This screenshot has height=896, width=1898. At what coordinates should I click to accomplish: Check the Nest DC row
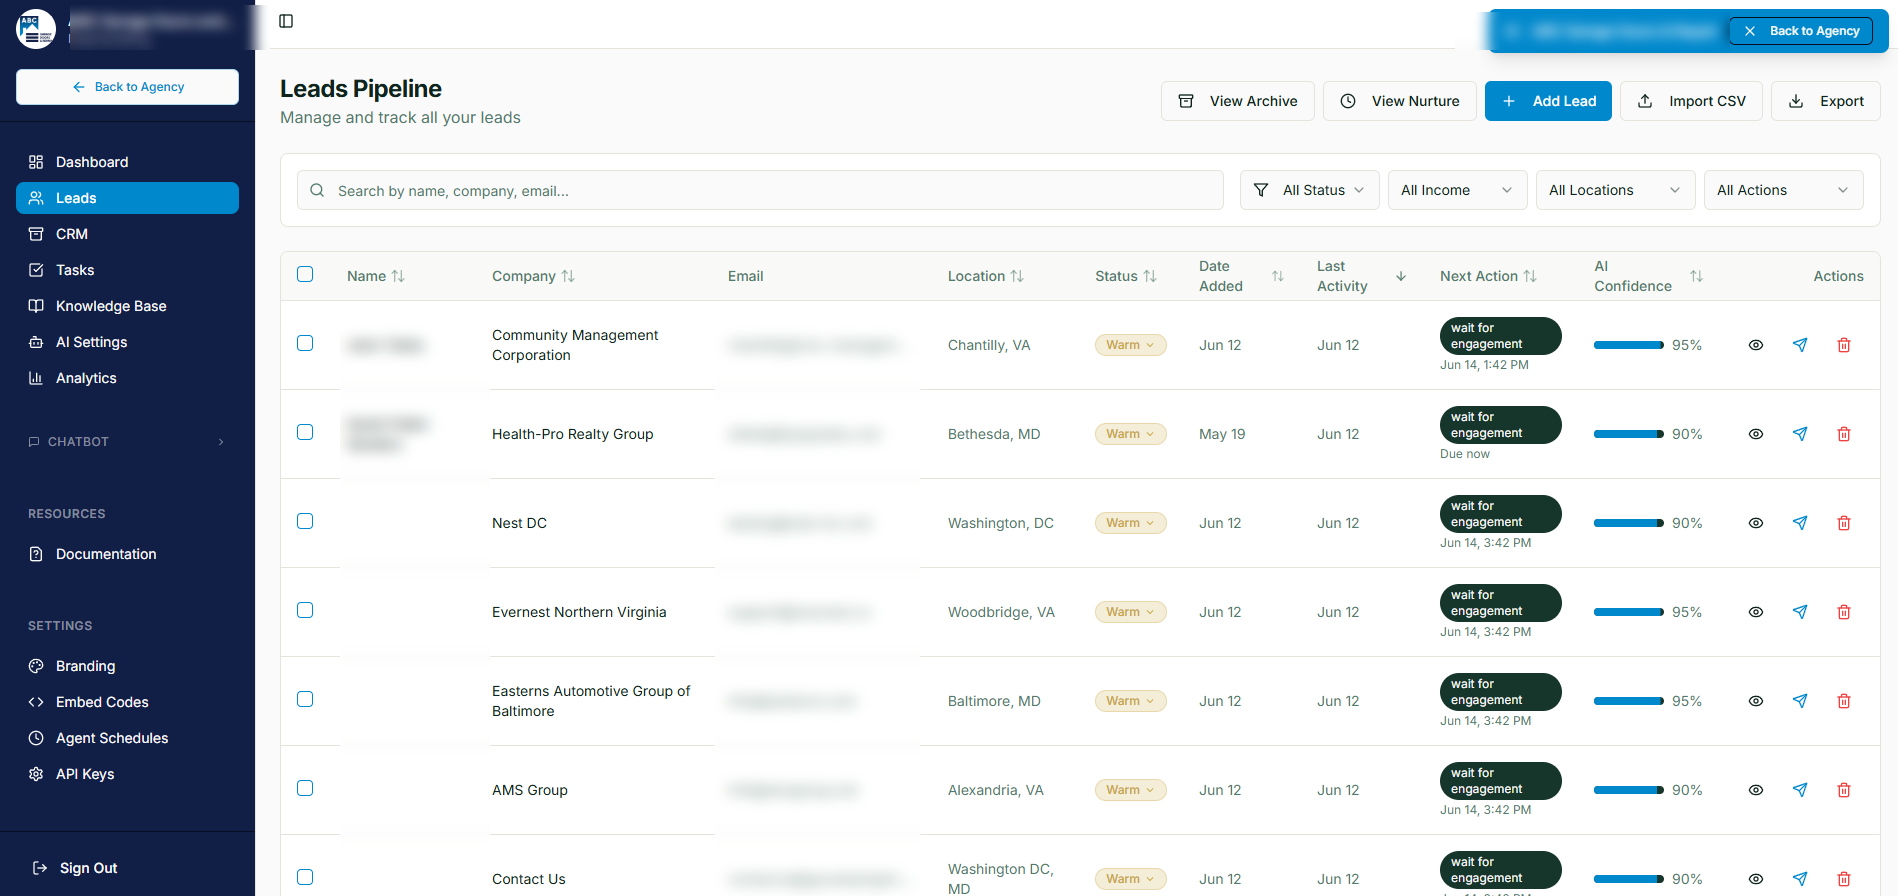pyautogui.click(x=305, y=521)
